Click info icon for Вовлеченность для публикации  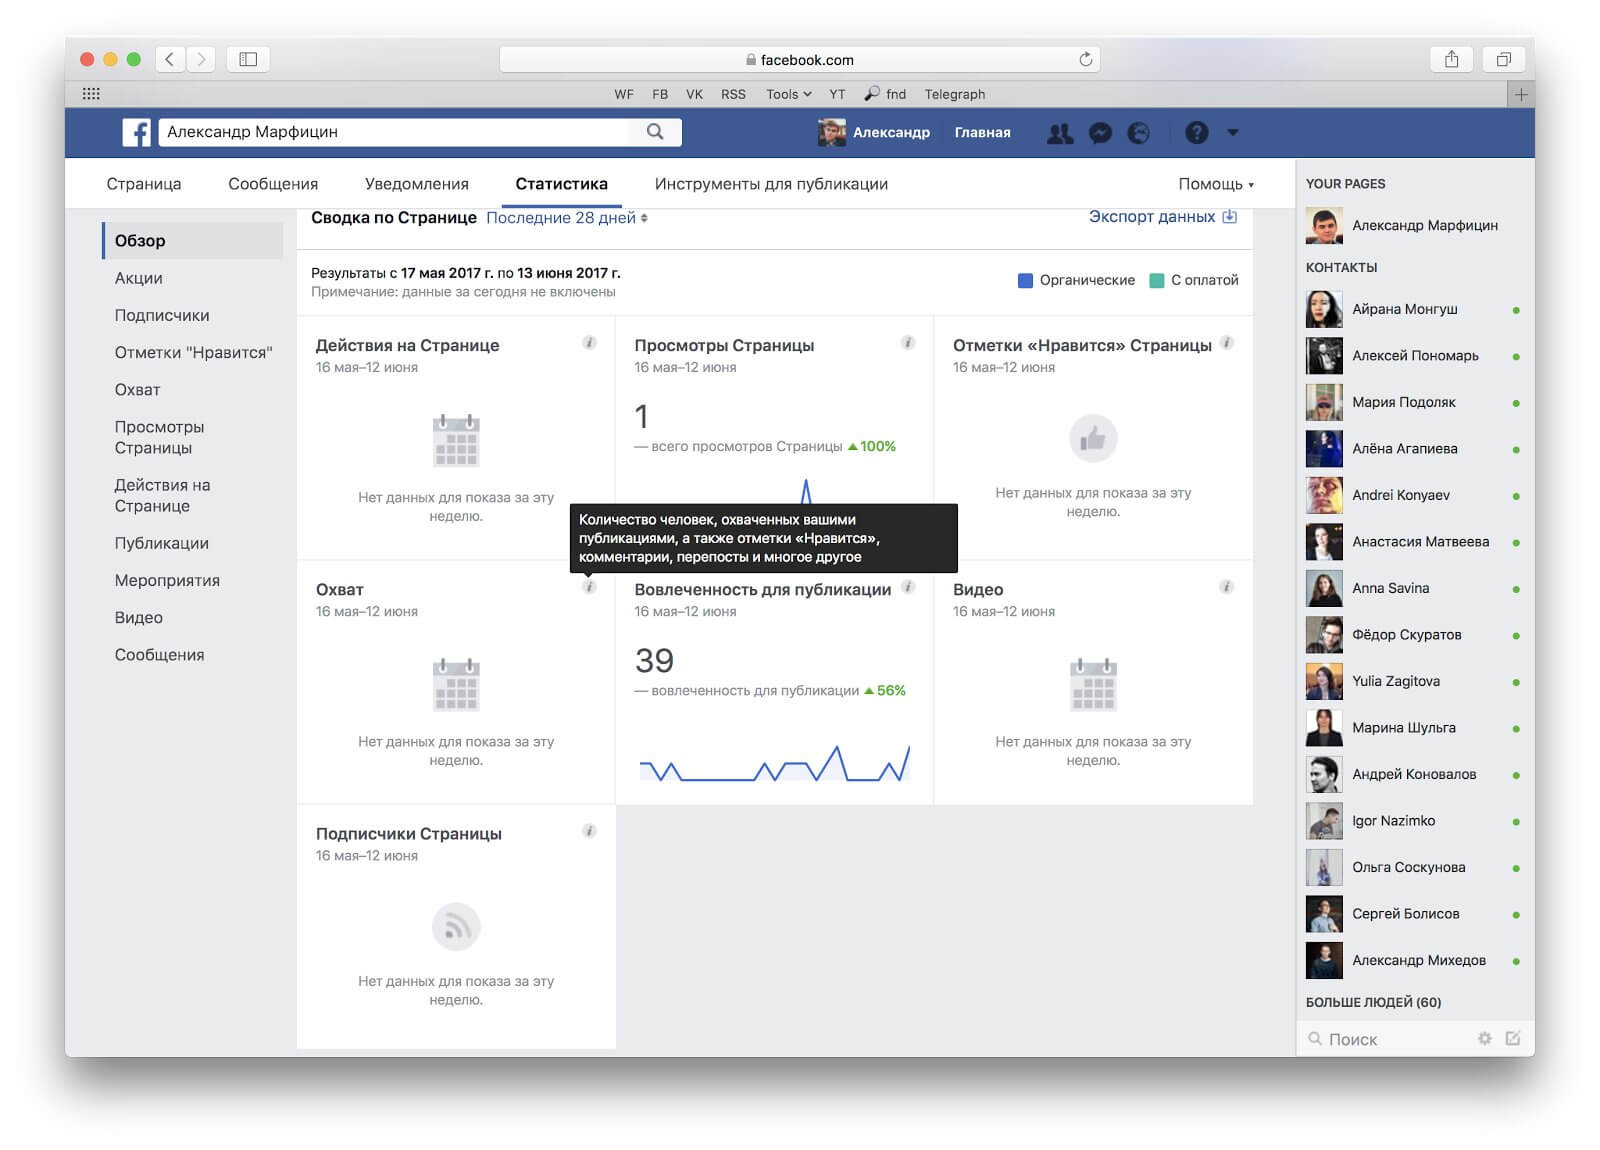[x=908, y=587]
